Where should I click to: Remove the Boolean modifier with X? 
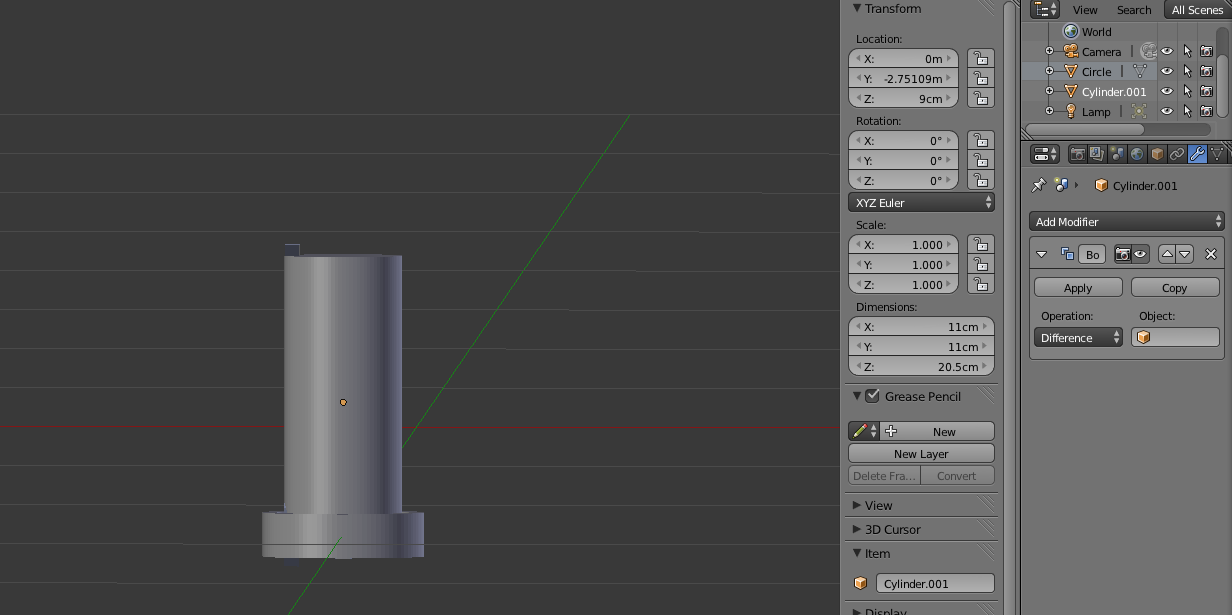[1211, 254]
